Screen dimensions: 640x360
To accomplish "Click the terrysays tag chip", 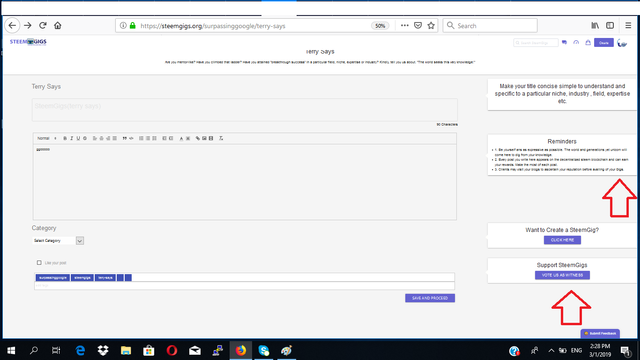I will click(105, 278).
